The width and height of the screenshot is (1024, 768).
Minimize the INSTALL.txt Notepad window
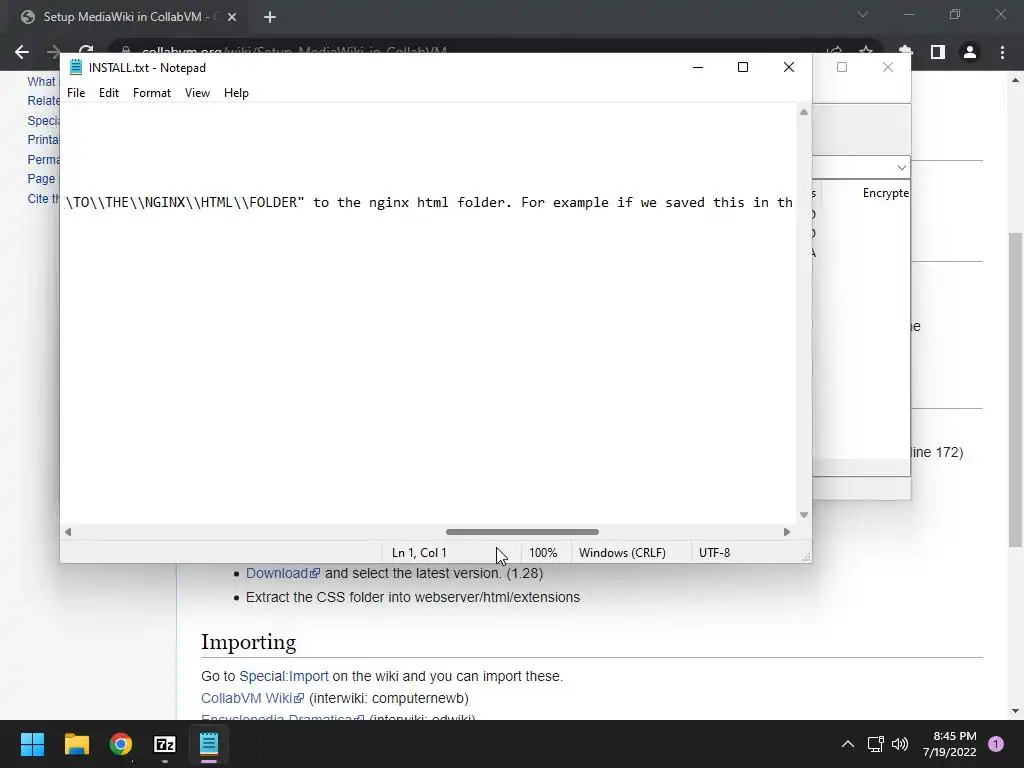[697, 67]
